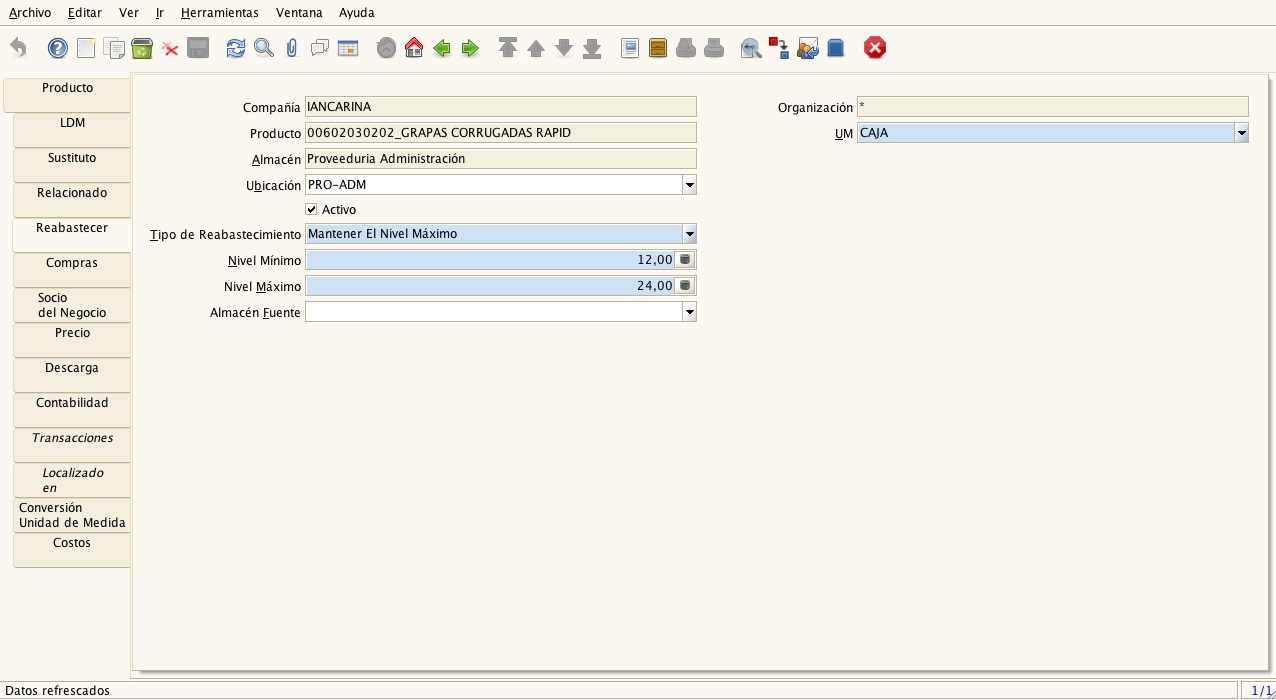1276x700 pixels.
Task: Open calculator button for Nivel Mínimo
Action: point(685,259)
